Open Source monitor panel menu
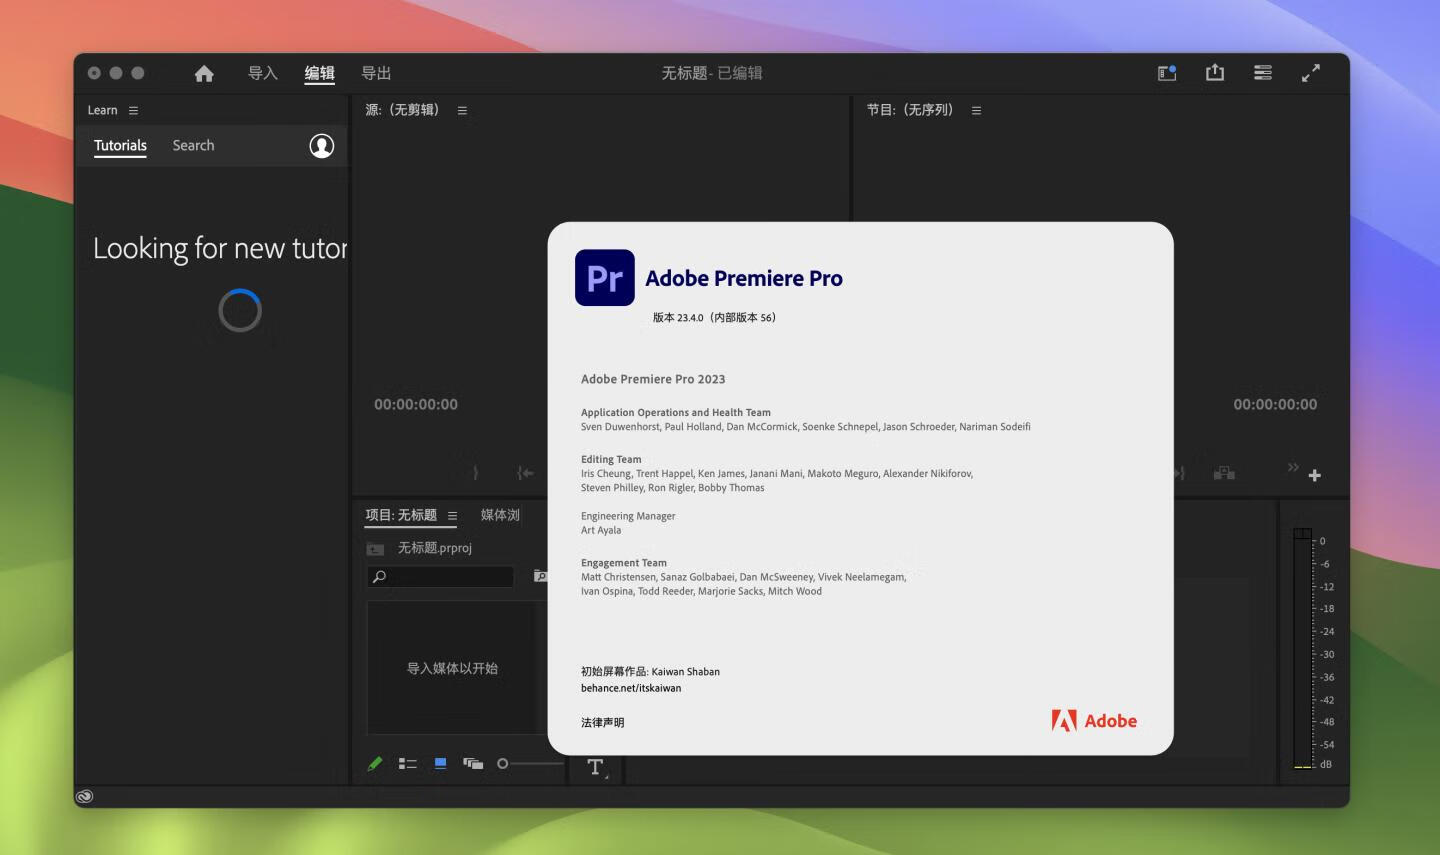Image resolution: width=1440 pixels, height=855 pixels. pyautogui.click(x=462, y=111)
